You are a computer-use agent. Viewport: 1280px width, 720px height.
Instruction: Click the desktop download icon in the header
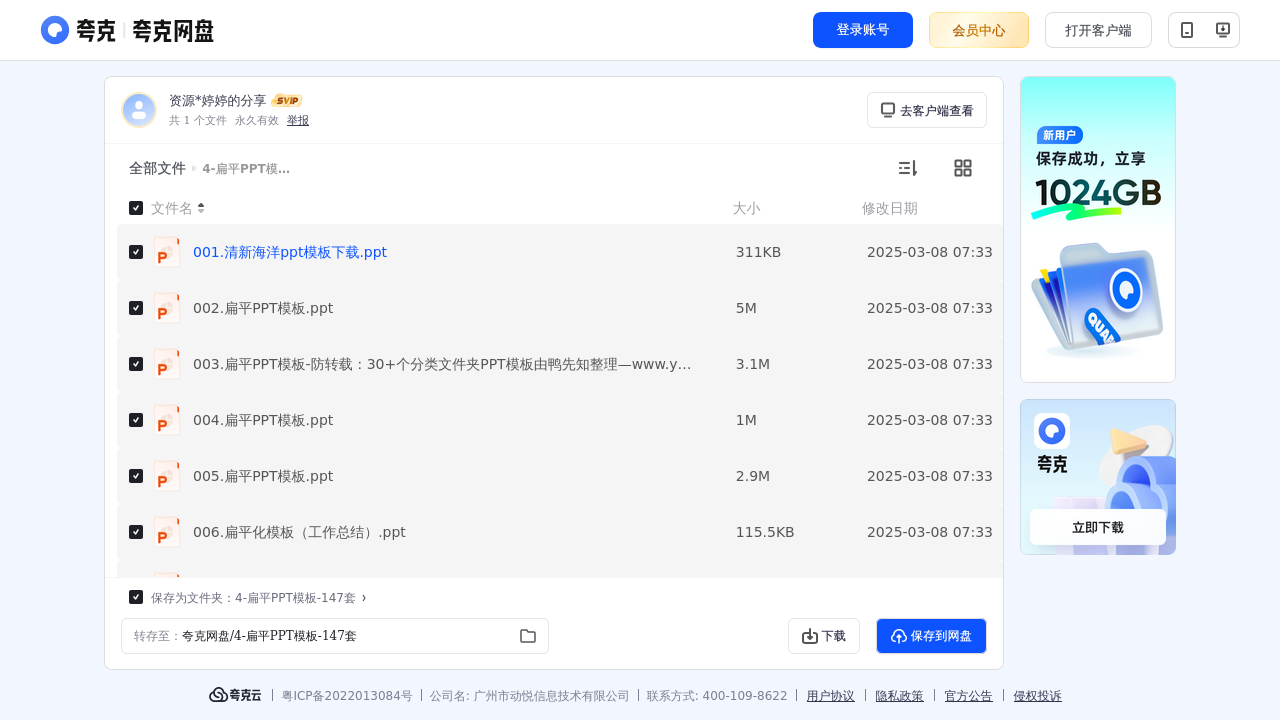click(x=1222, y=30)
